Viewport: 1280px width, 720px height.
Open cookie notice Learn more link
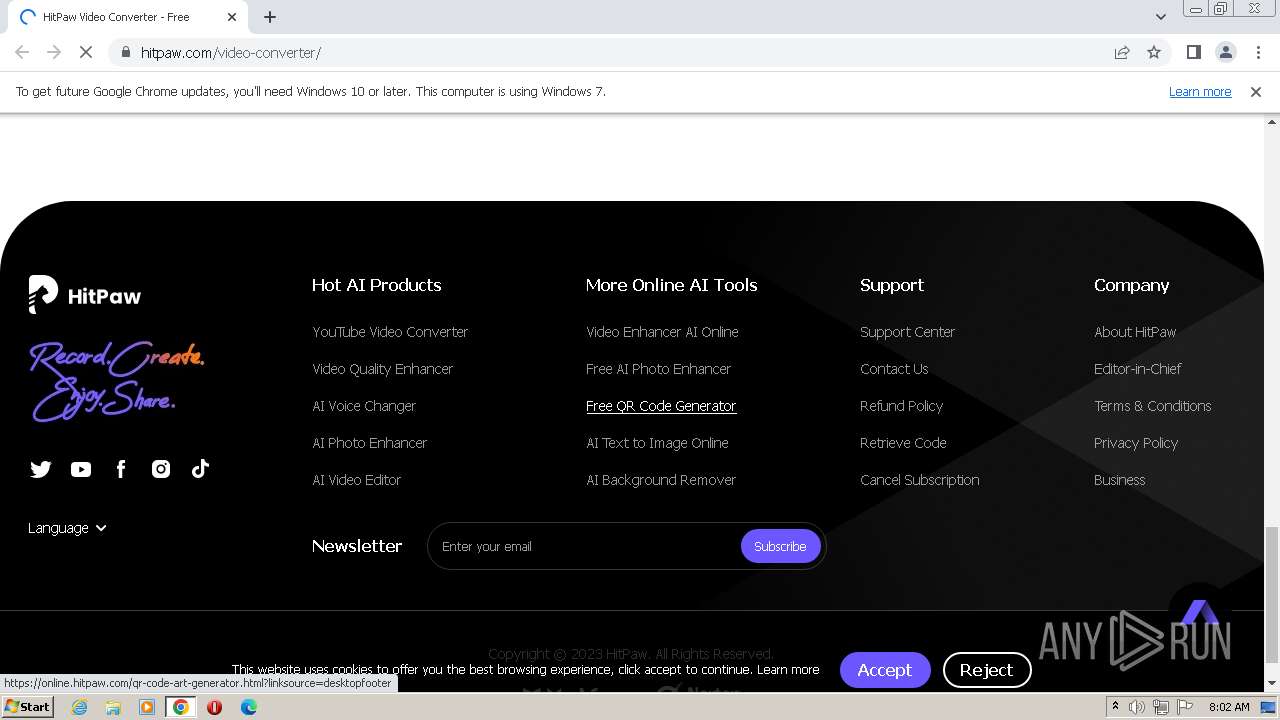point(788,670)
